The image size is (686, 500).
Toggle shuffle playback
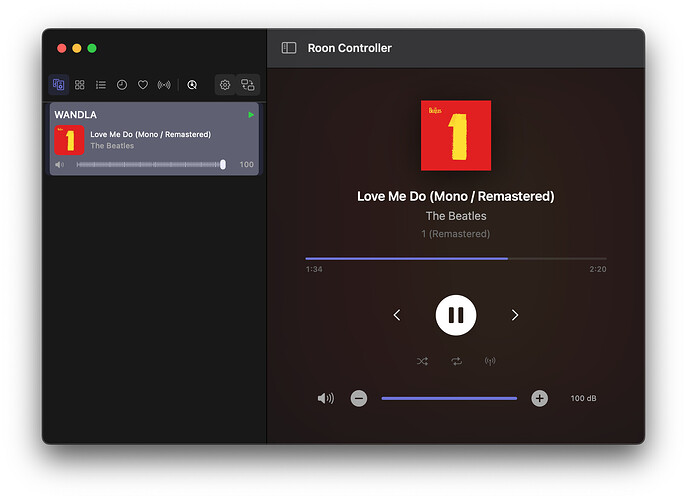[422, 361]
